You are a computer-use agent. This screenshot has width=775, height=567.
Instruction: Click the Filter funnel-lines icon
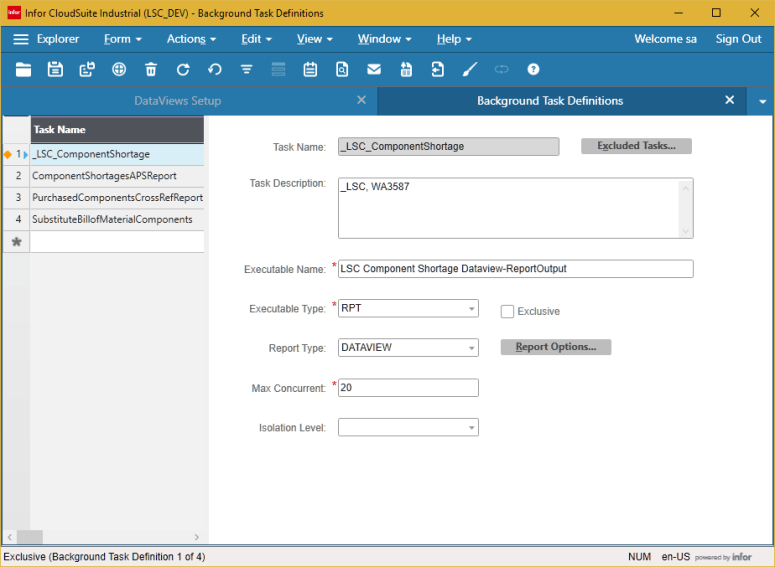247,70
